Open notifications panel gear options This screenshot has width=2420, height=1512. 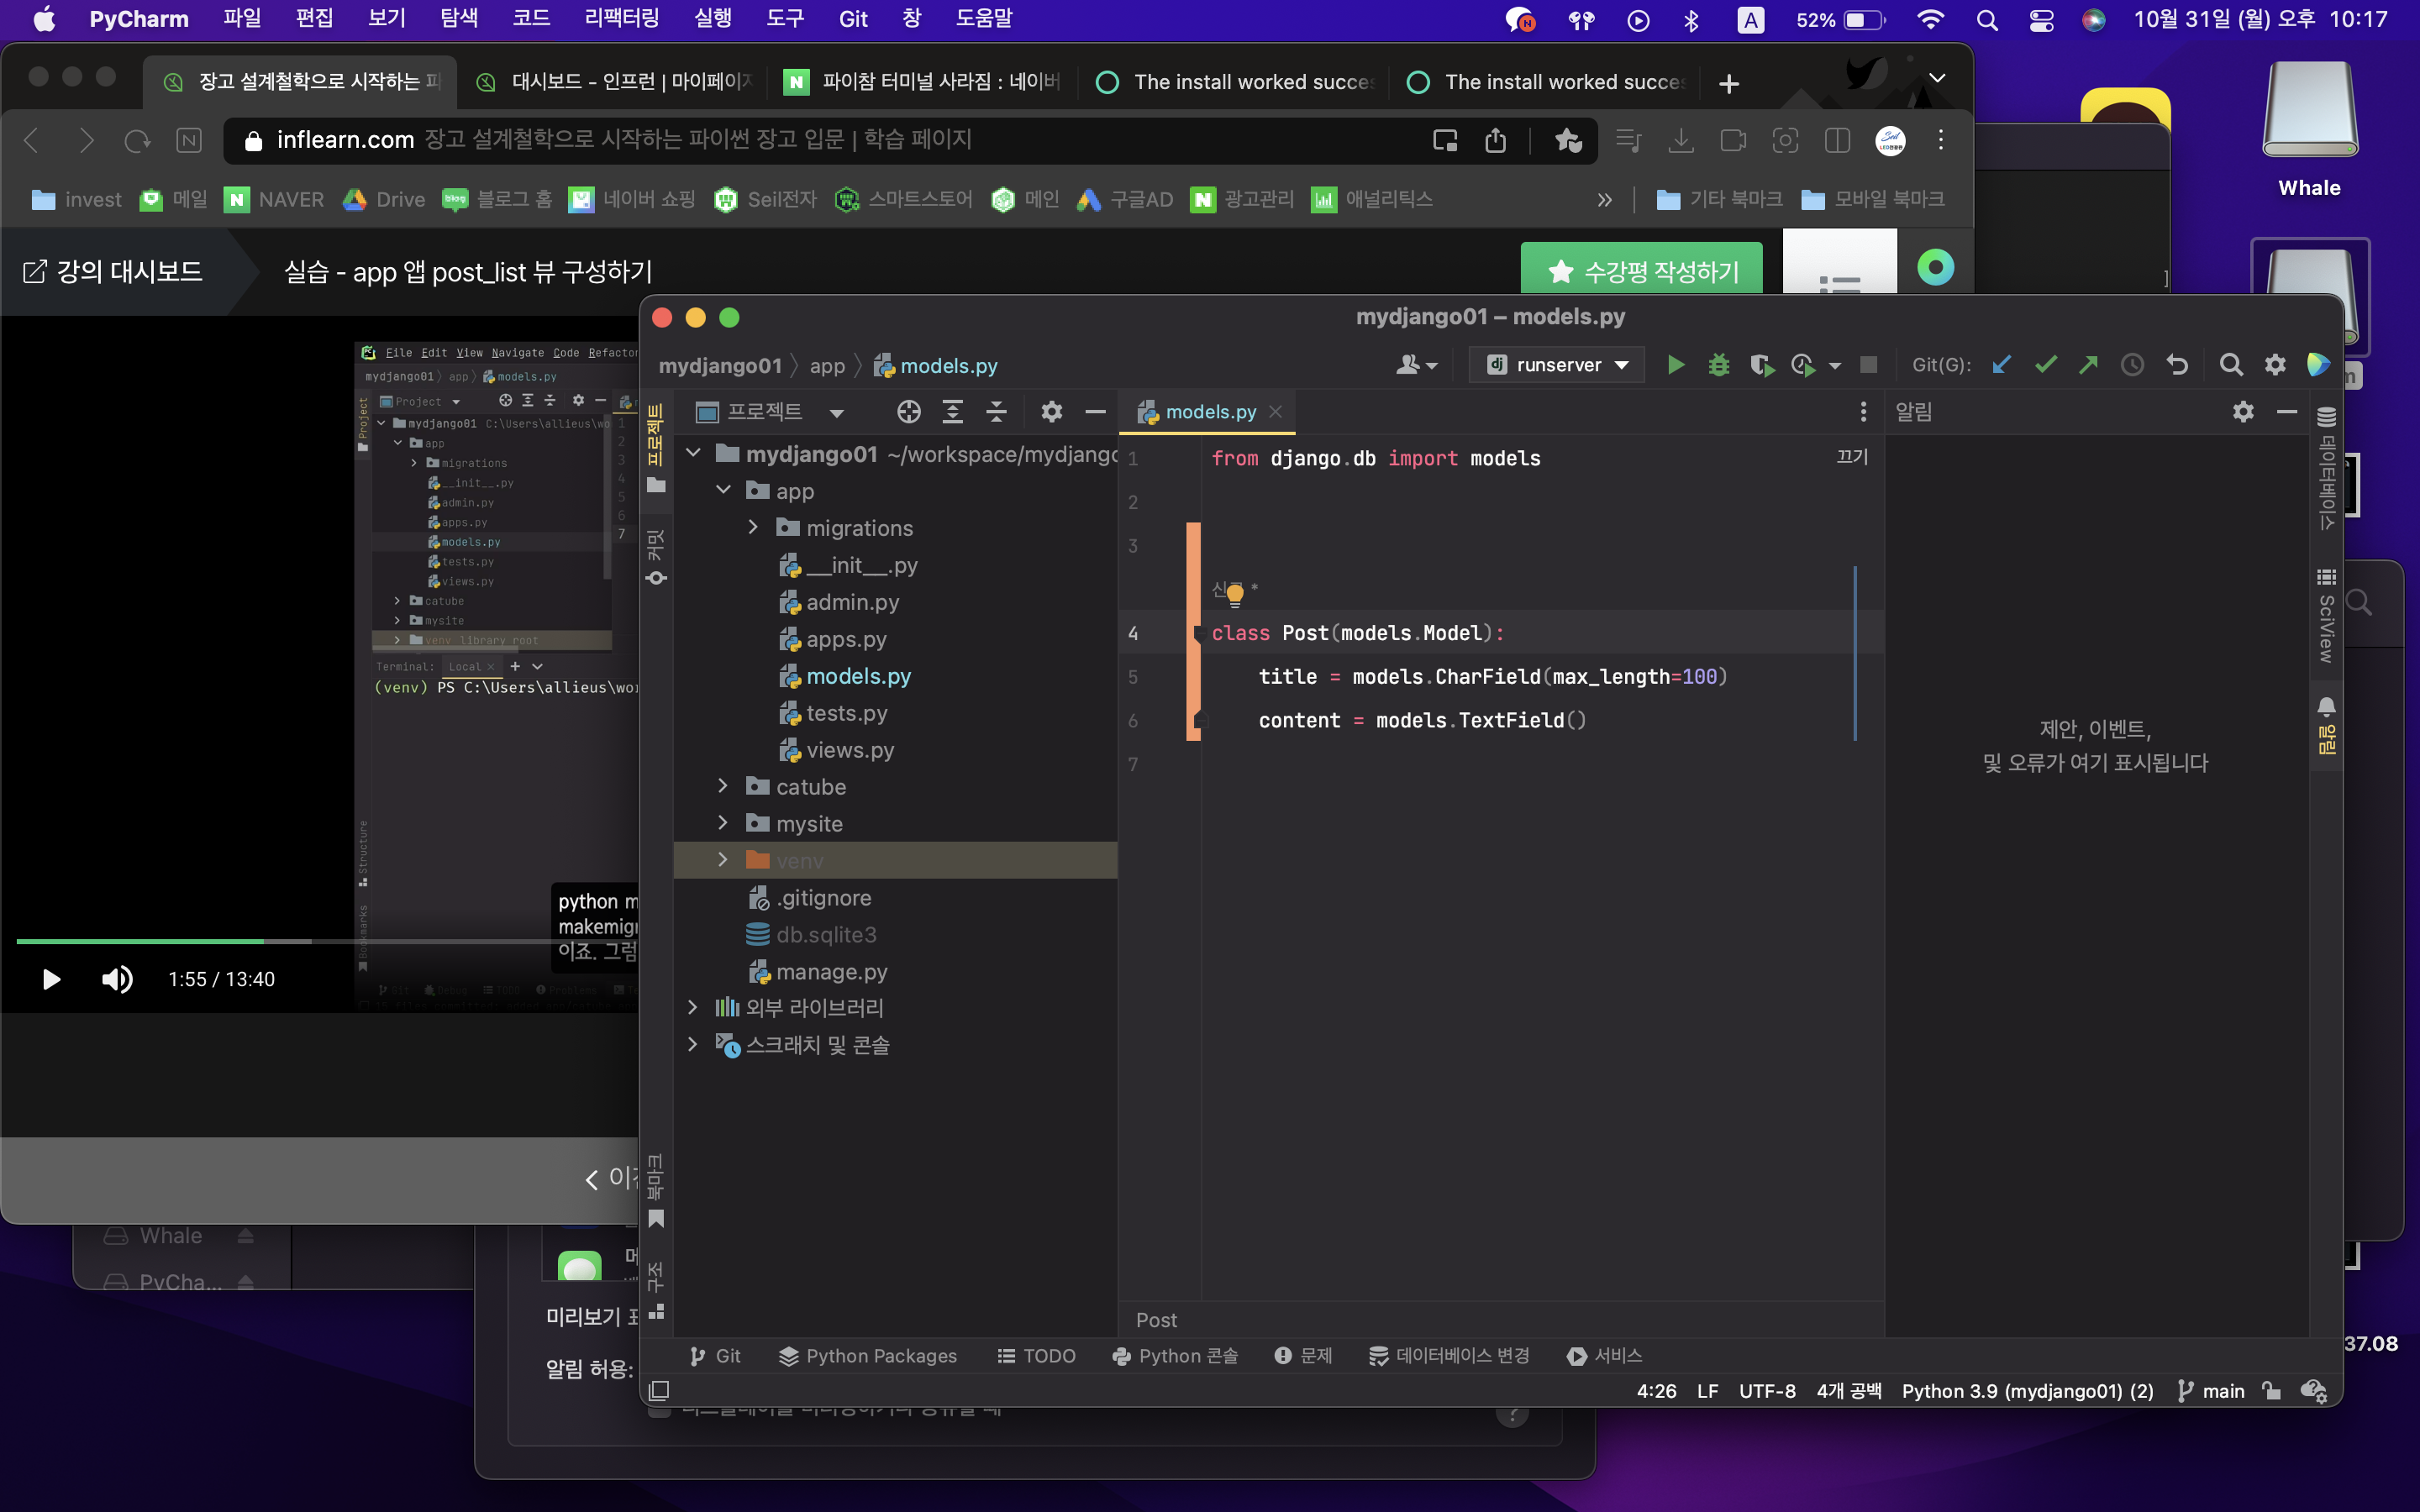click(x=2243, y=411)
